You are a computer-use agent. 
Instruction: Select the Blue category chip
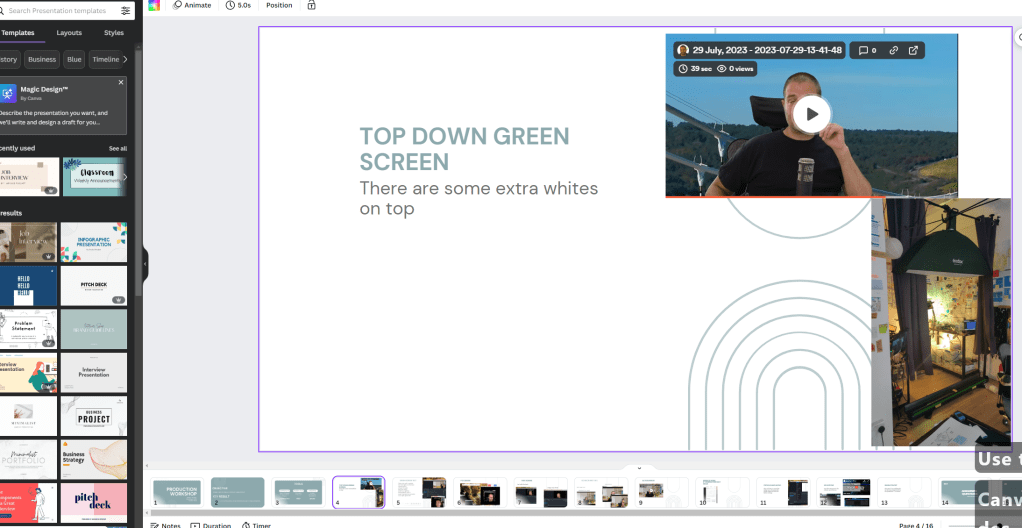pos(74,59)
